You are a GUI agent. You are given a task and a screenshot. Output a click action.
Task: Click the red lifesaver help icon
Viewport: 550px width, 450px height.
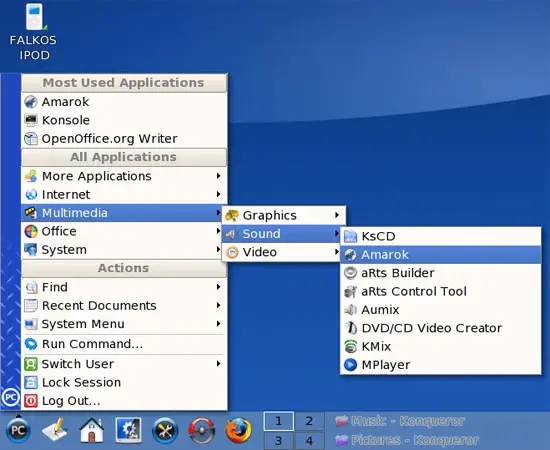tap(202, 430)
